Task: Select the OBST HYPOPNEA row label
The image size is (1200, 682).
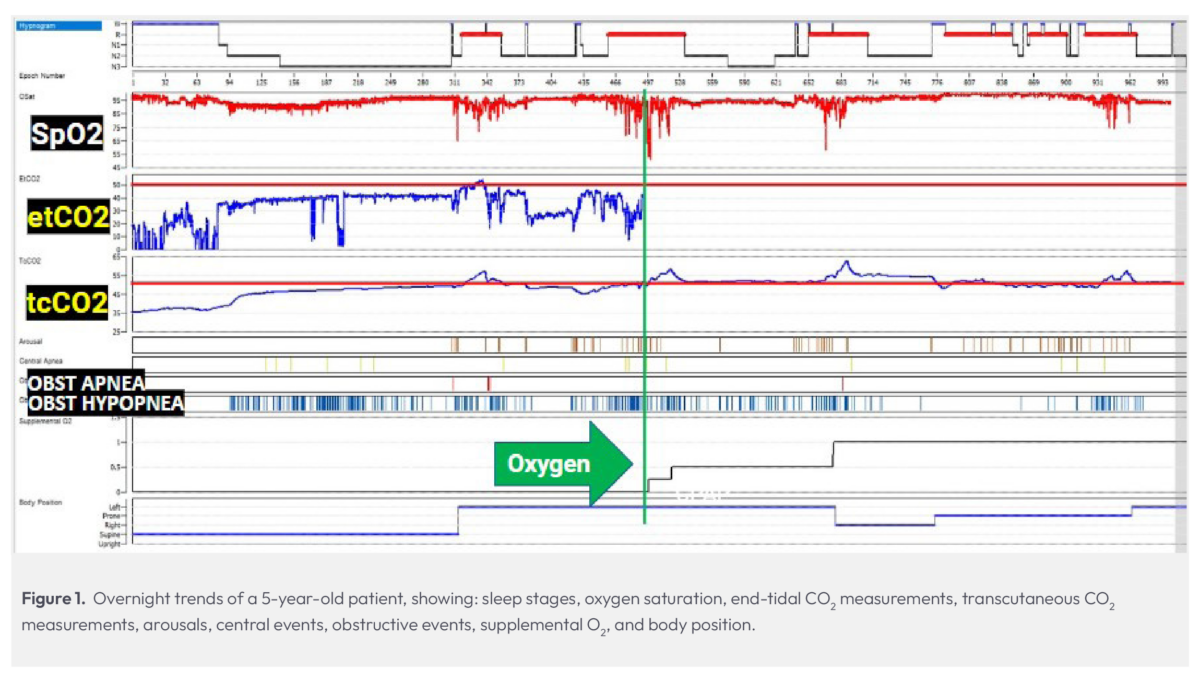Action: click(105, 403)
